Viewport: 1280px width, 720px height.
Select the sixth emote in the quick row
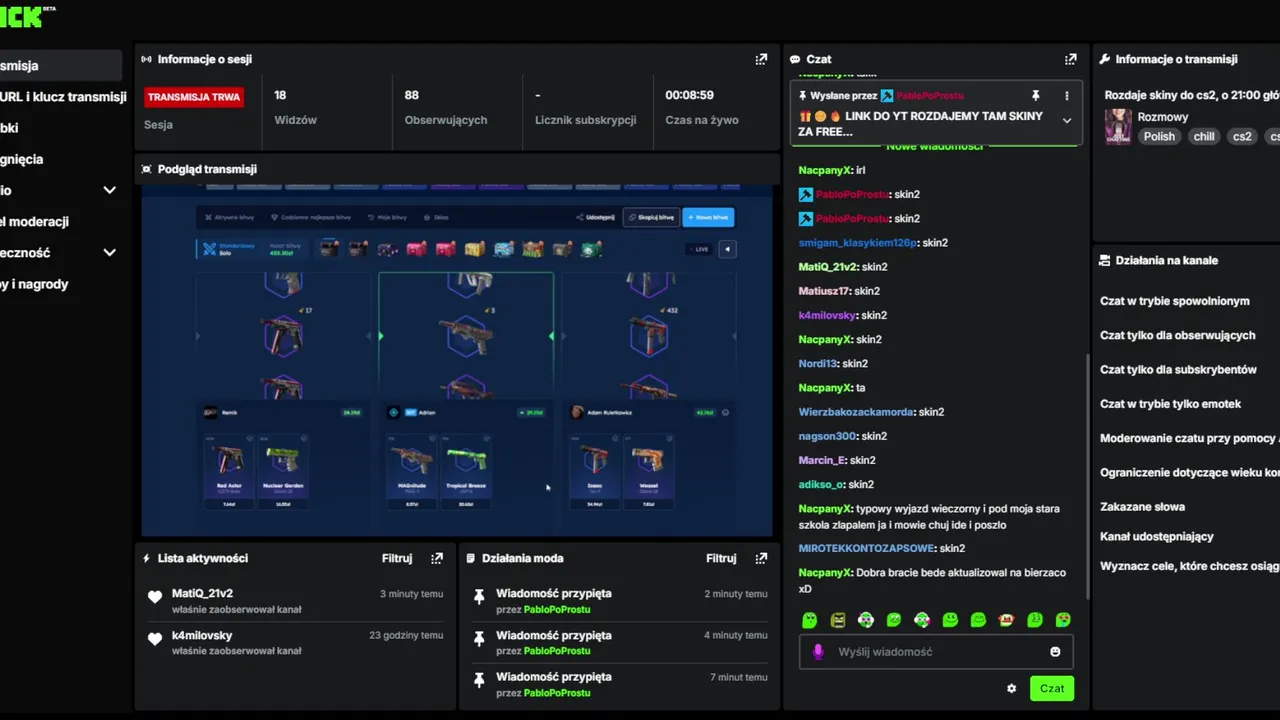tap(950, 620)
